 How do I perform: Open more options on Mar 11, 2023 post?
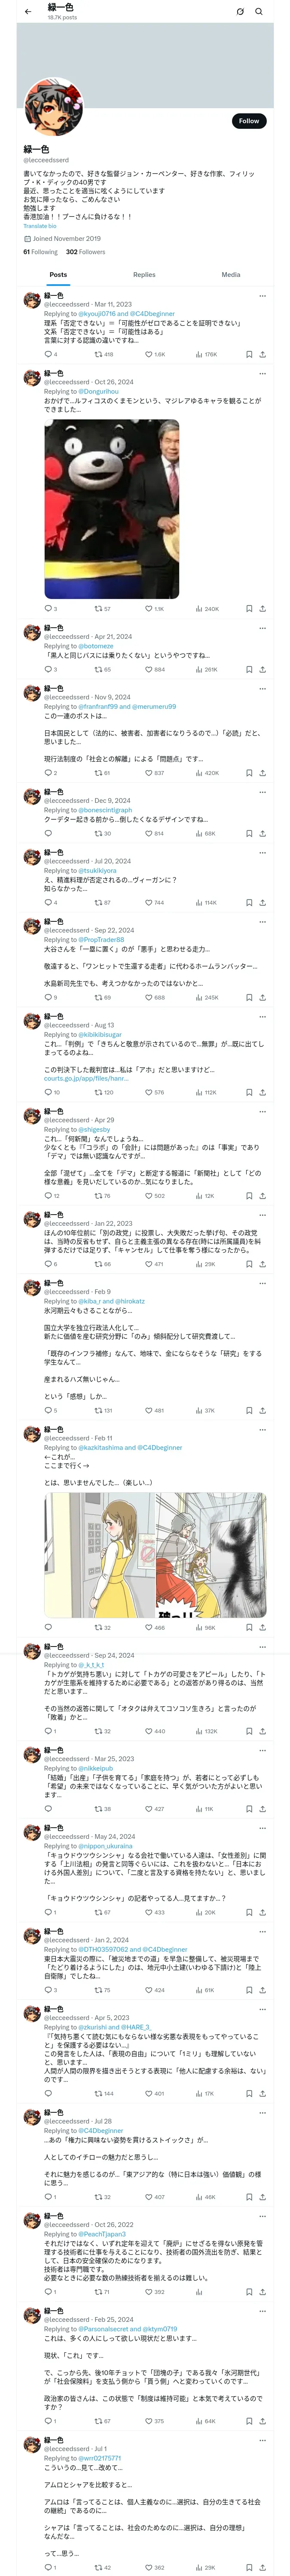click(x=262, y=296)
